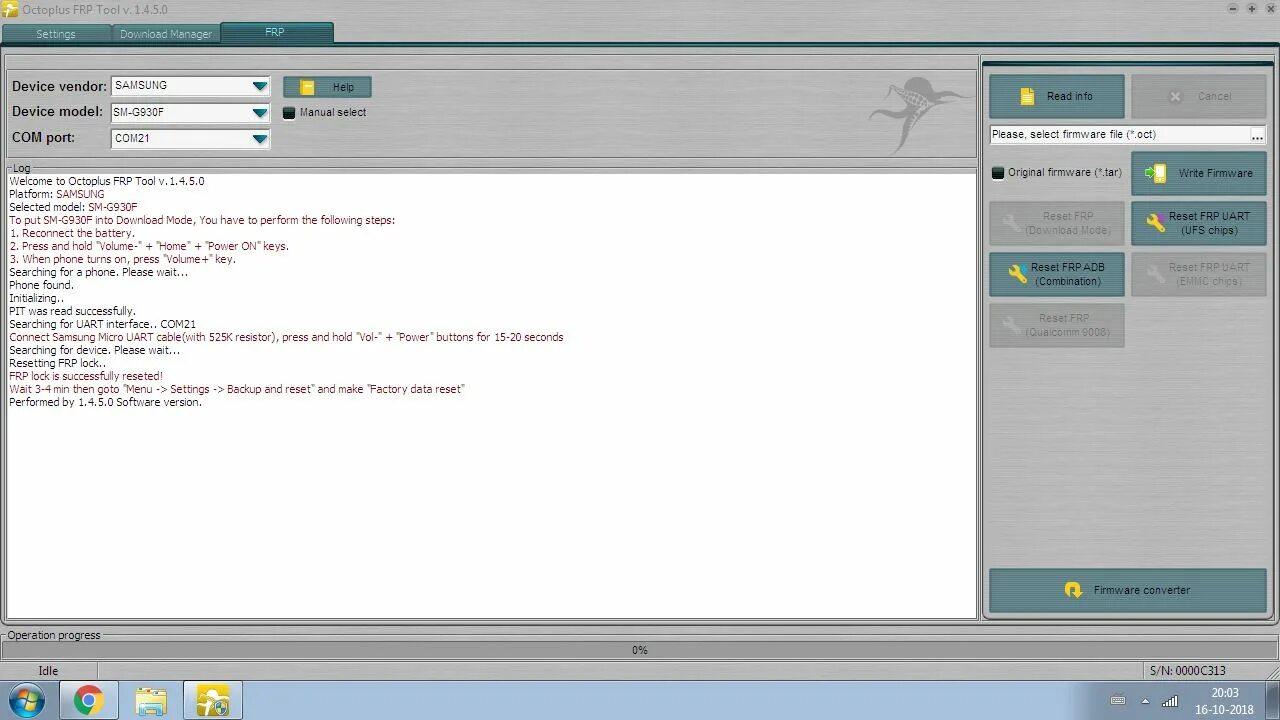
Task: Click log line 'FRP lock is successfully reseted!'
Action: point(86,377)
